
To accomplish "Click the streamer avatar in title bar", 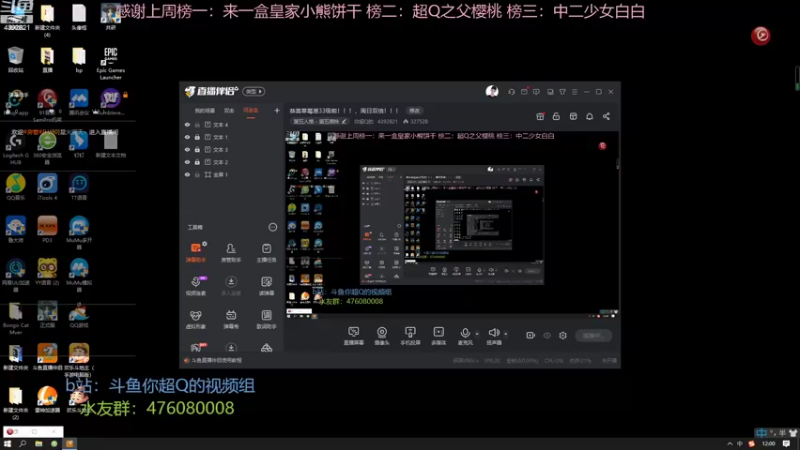I will pos(492,91).
